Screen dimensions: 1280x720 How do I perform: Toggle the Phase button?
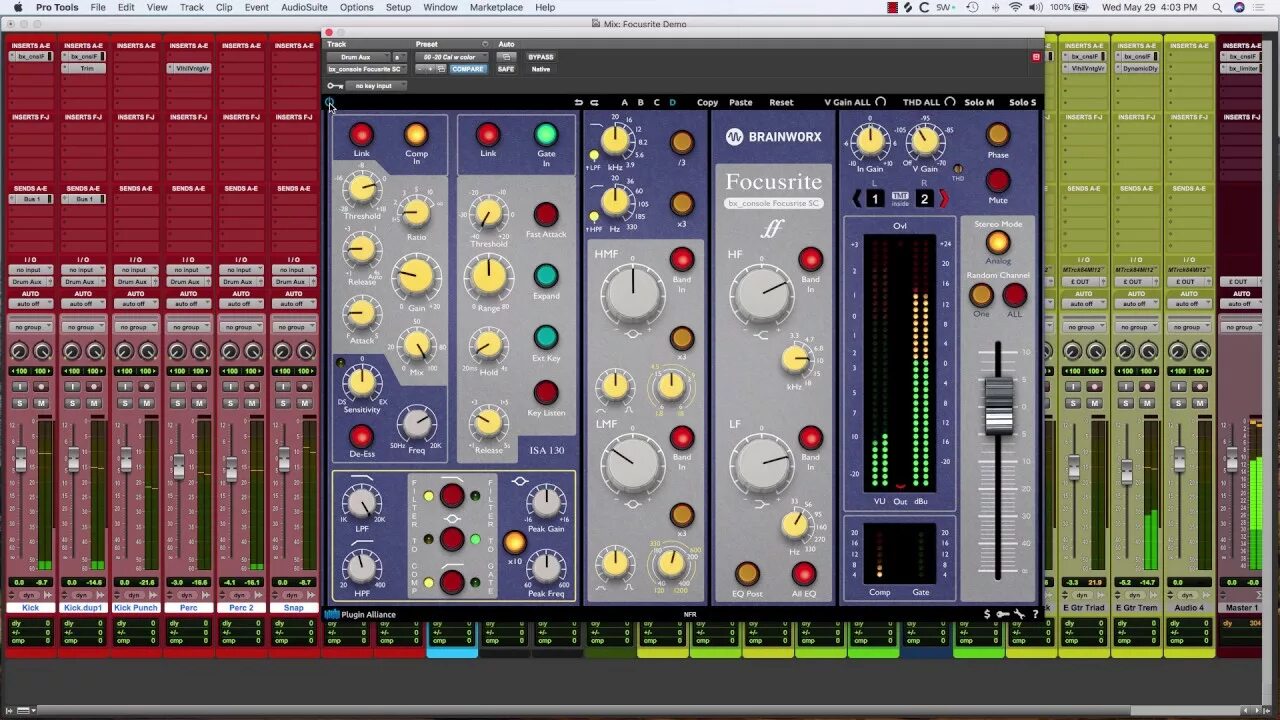pos(998,135)
